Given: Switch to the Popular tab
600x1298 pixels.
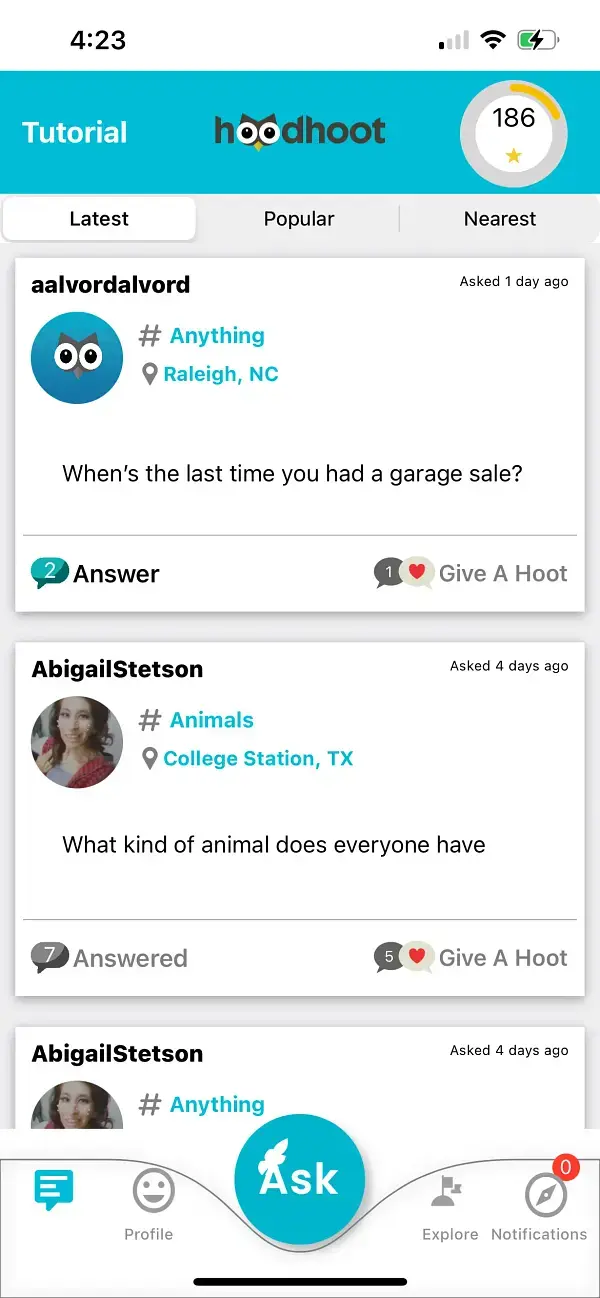Looking at the screenshot, I should pyautogui.click(x=299, y=219).
